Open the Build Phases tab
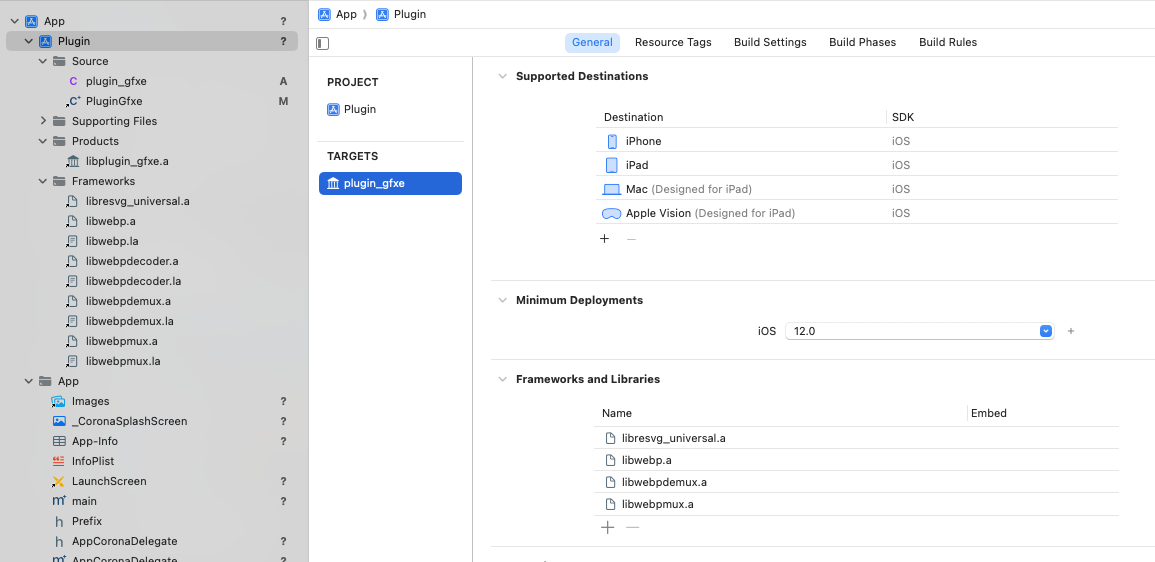Image resolution: width=1155 pixels, height=562 pixels. (x=863, y=43)
